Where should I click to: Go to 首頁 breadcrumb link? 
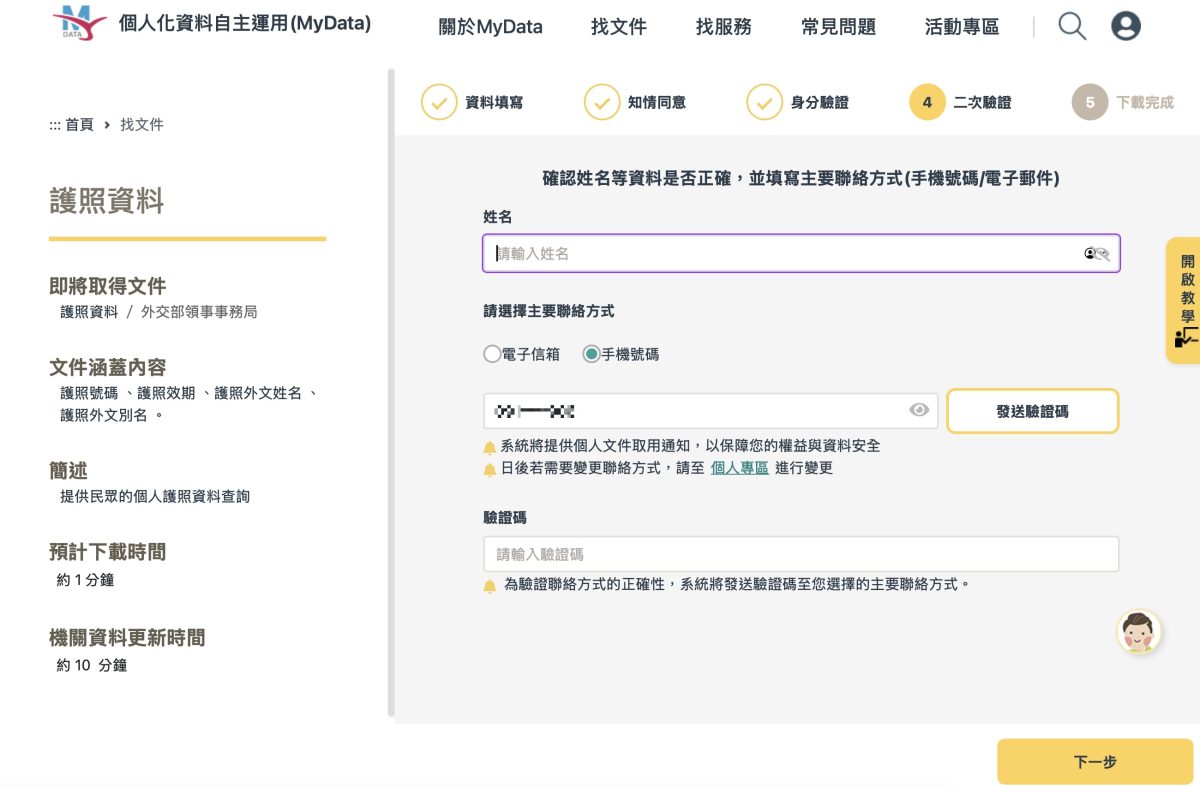click(79, 125)
